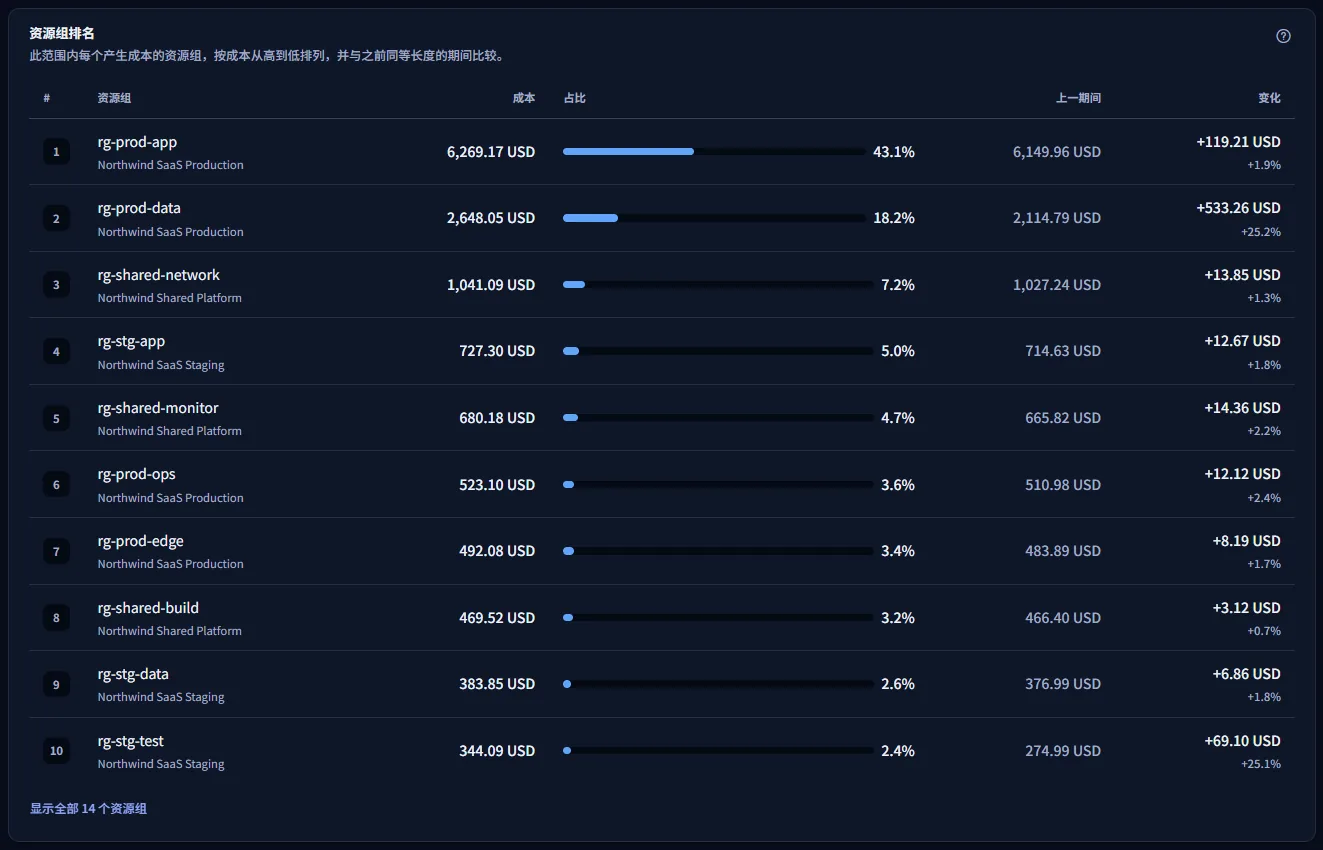
Task: Select the rg-shared-build resource group
Action: point(148,608)
